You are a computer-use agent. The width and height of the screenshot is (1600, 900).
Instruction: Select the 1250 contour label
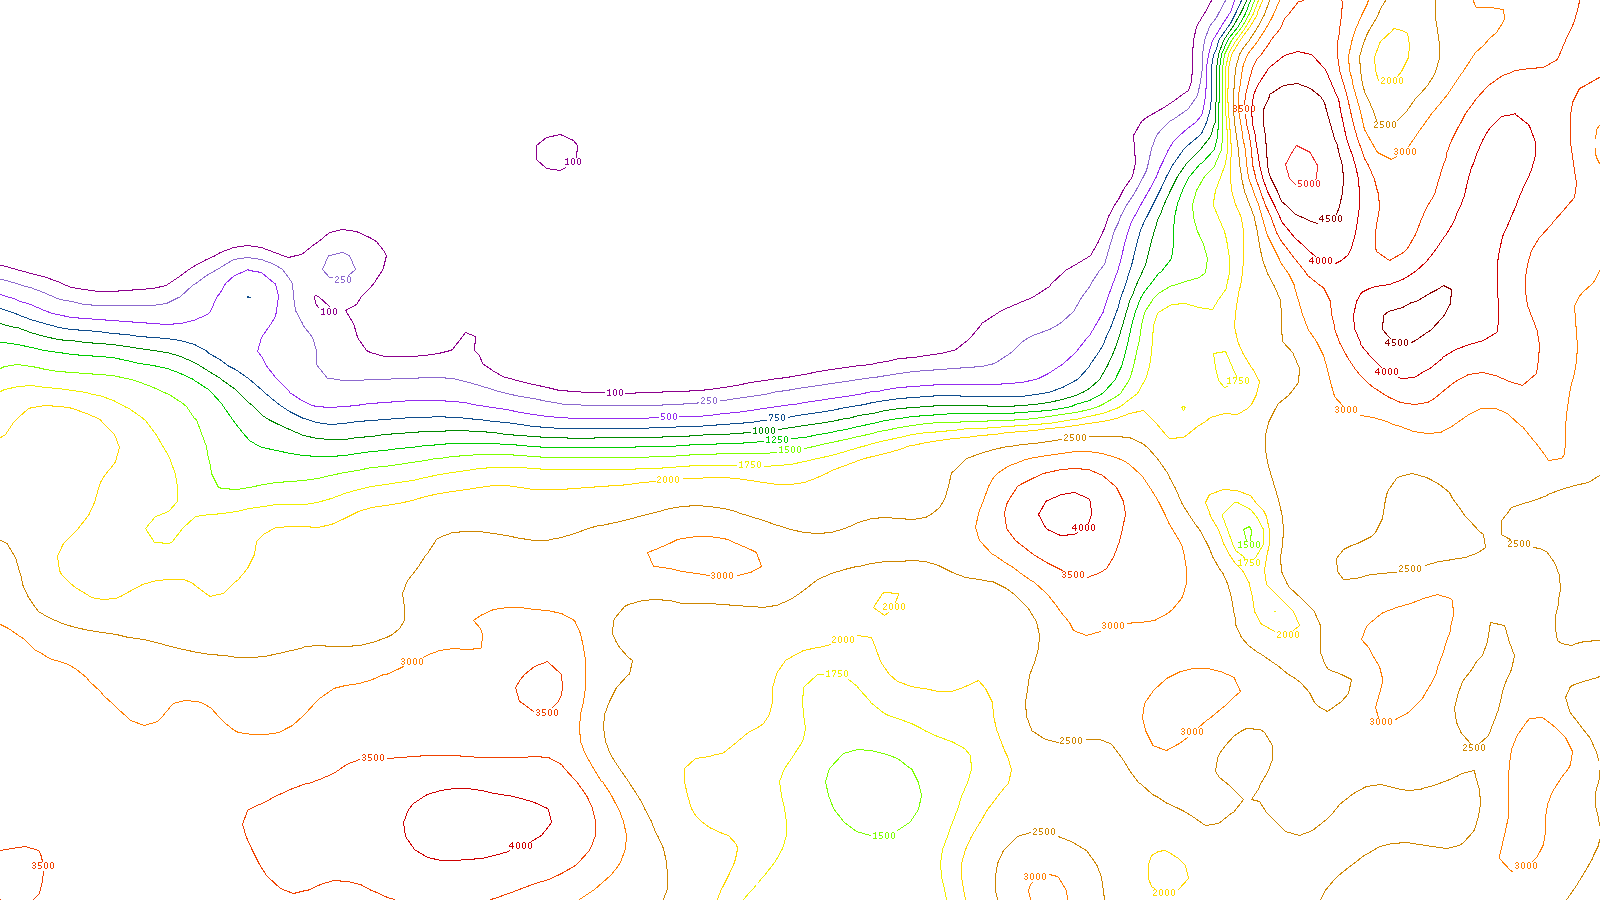[x=777, y=440]
